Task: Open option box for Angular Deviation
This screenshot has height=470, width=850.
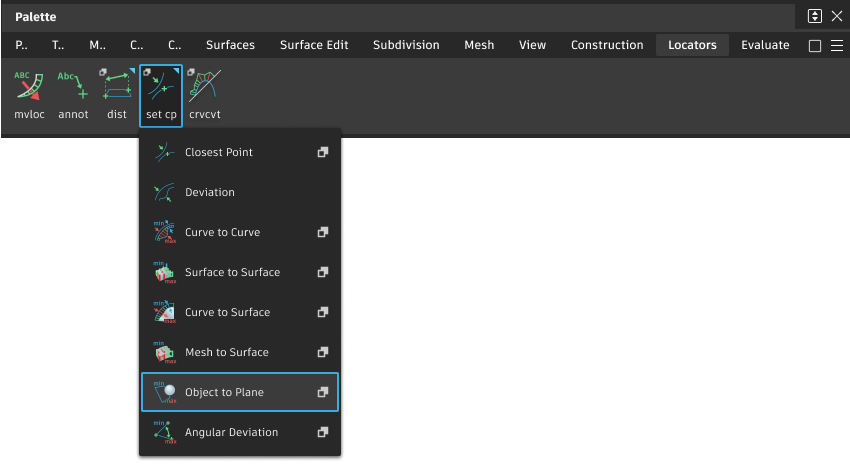Action: pos(323,432)
